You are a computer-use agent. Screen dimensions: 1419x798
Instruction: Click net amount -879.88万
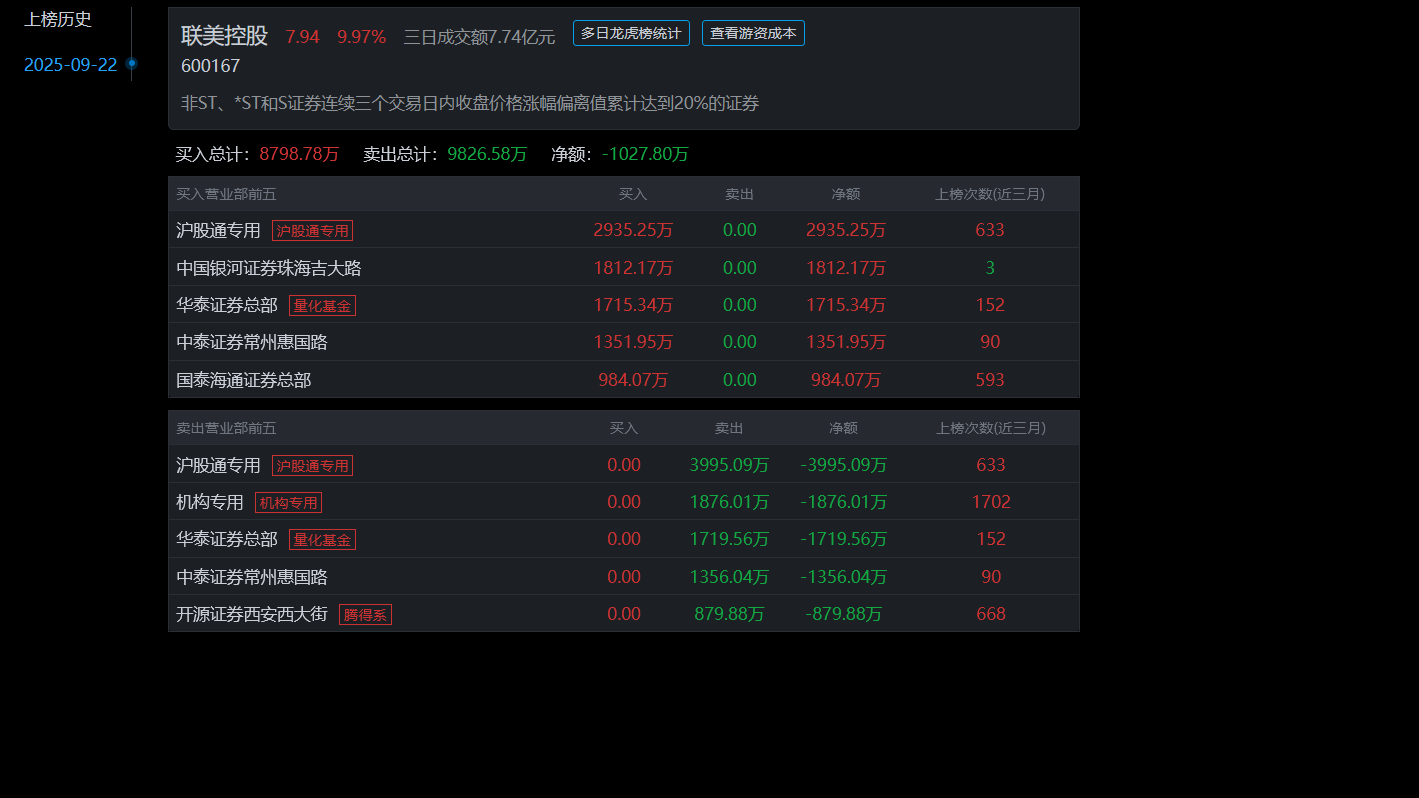844,614
